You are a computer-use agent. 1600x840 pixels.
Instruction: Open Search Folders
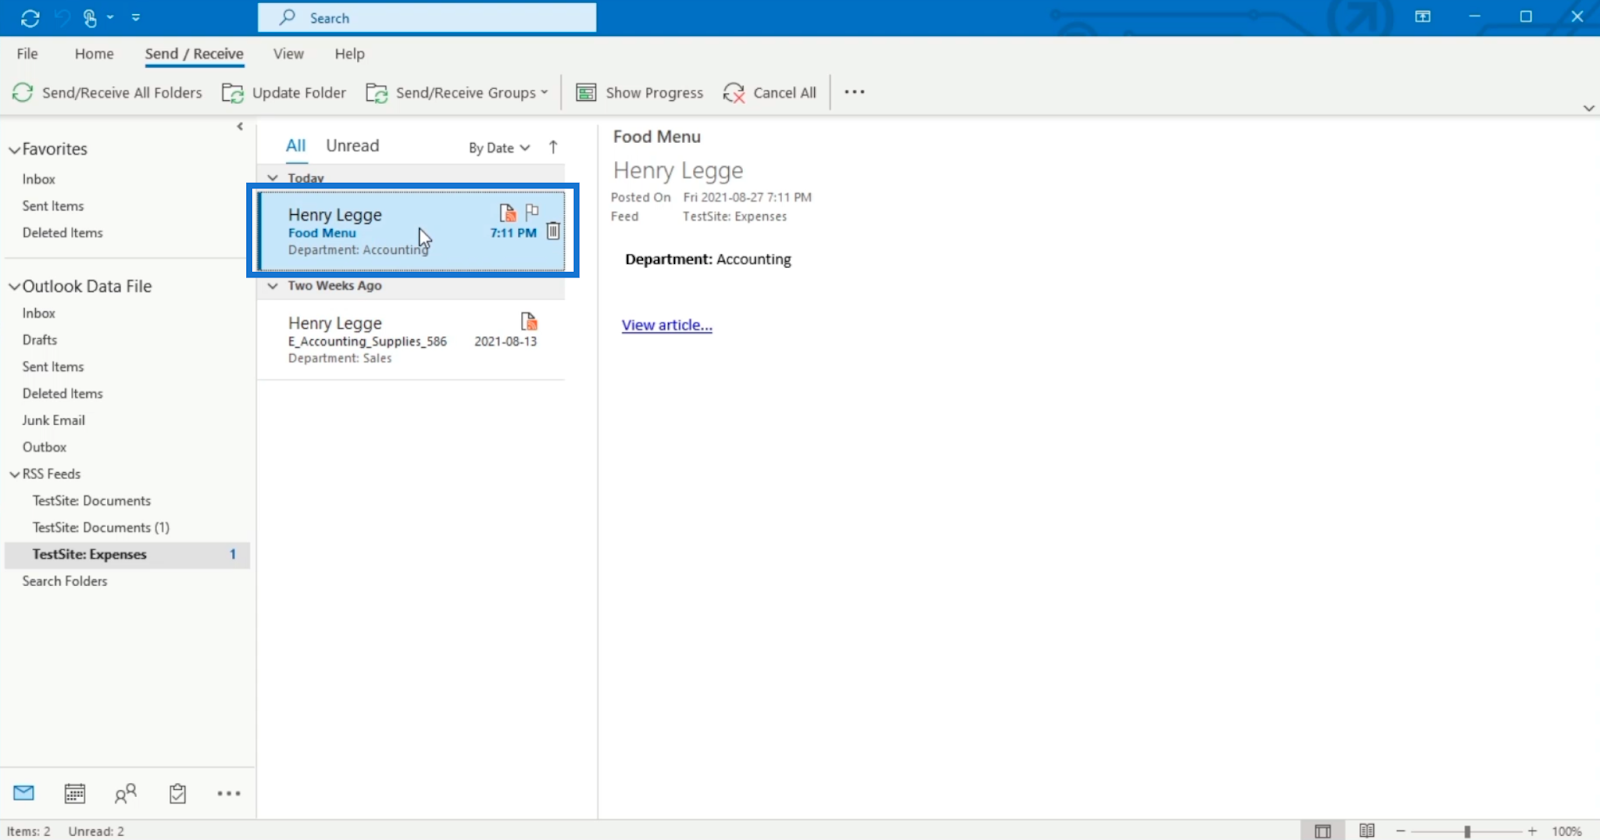[65, 581]
